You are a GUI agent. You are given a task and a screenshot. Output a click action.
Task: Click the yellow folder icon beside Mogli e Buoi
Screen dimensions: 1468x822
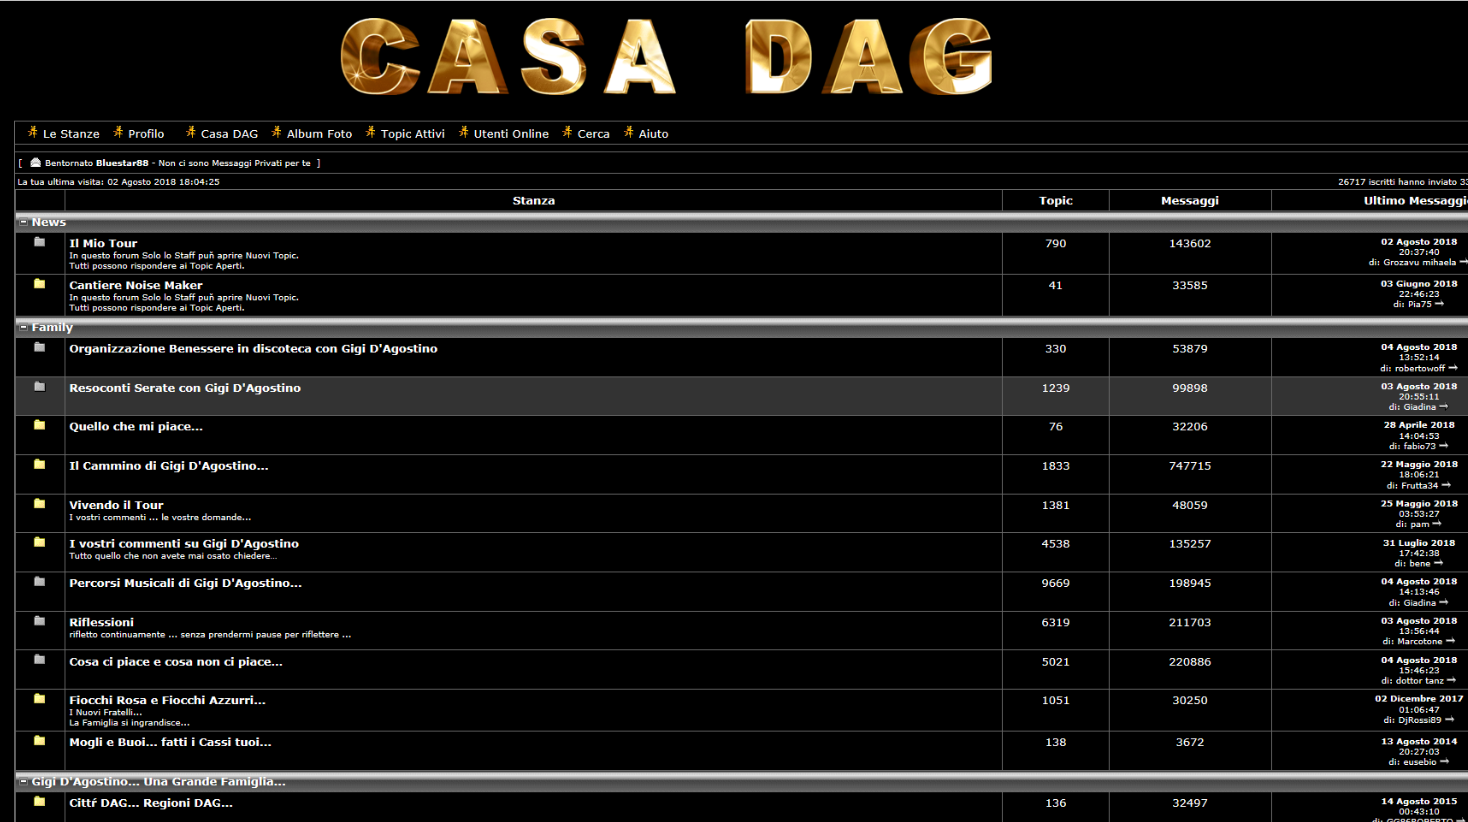[40, 740]
